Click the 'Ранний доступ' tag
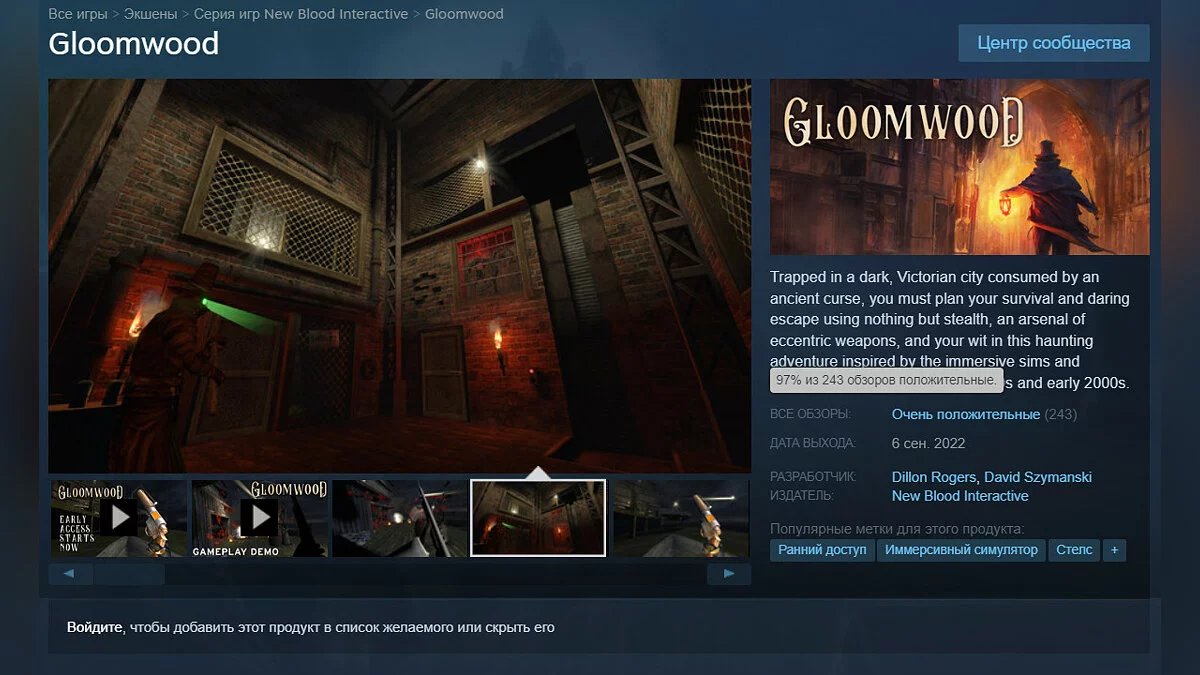Image resolution: width=1200 pixels, height=675 pixels. tap(823, 550)
